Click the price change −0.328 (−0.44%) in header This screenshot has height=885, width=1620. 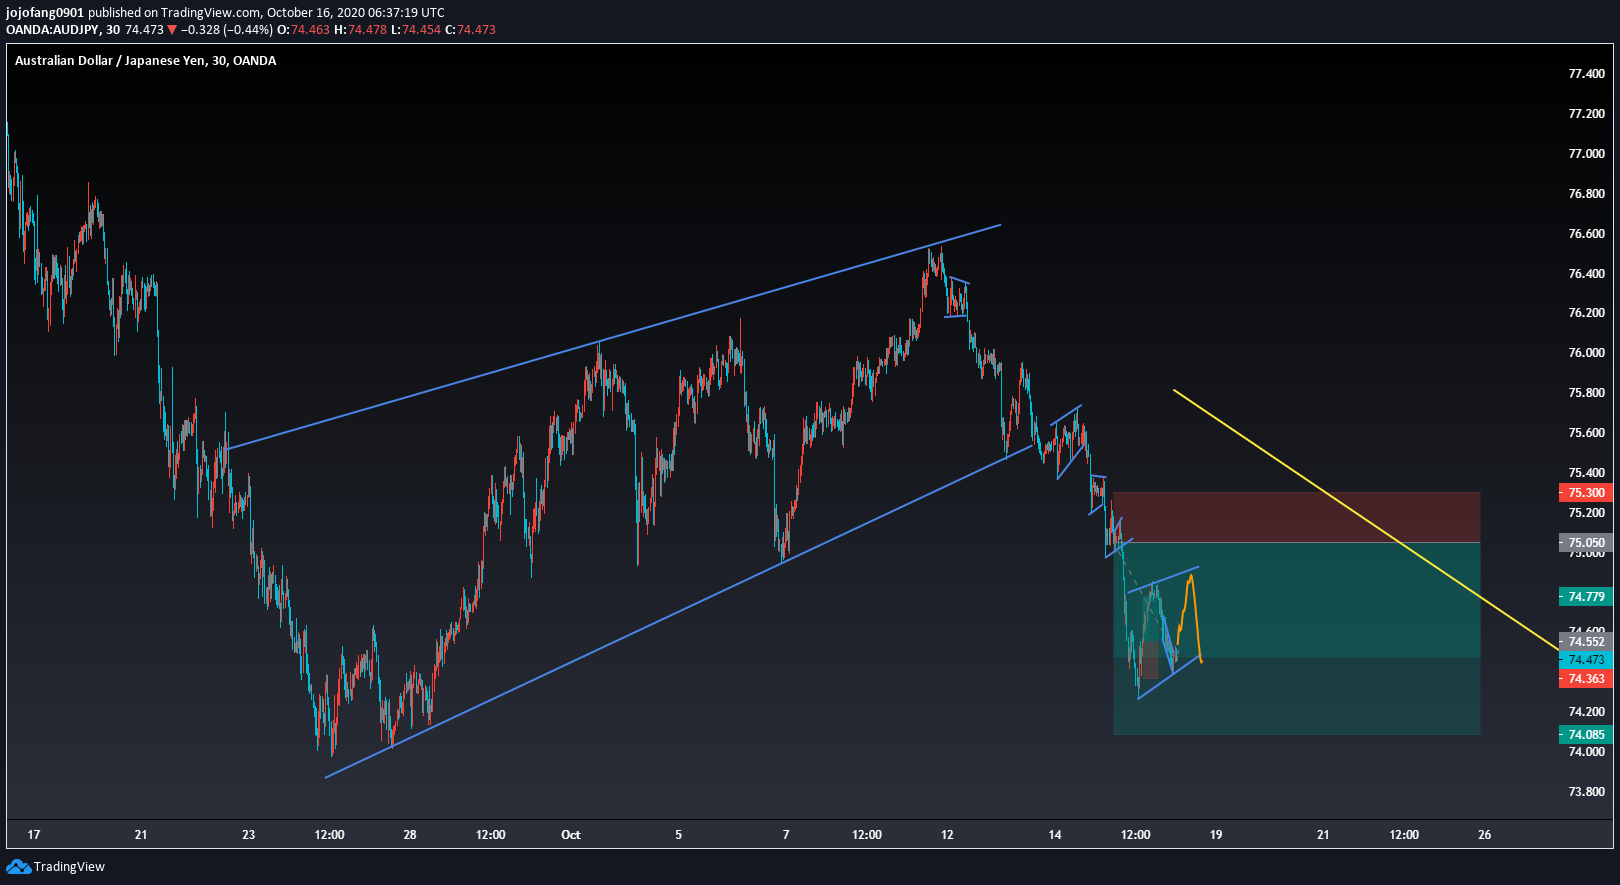pos(227,30)
